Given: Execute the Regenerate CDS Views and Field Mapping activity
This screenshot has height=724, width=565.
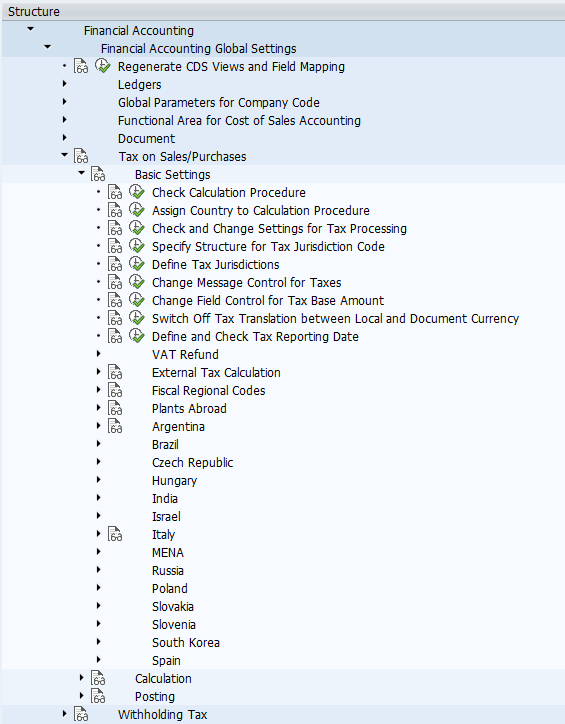Looking at the screenshot, I should click(102, 66).
